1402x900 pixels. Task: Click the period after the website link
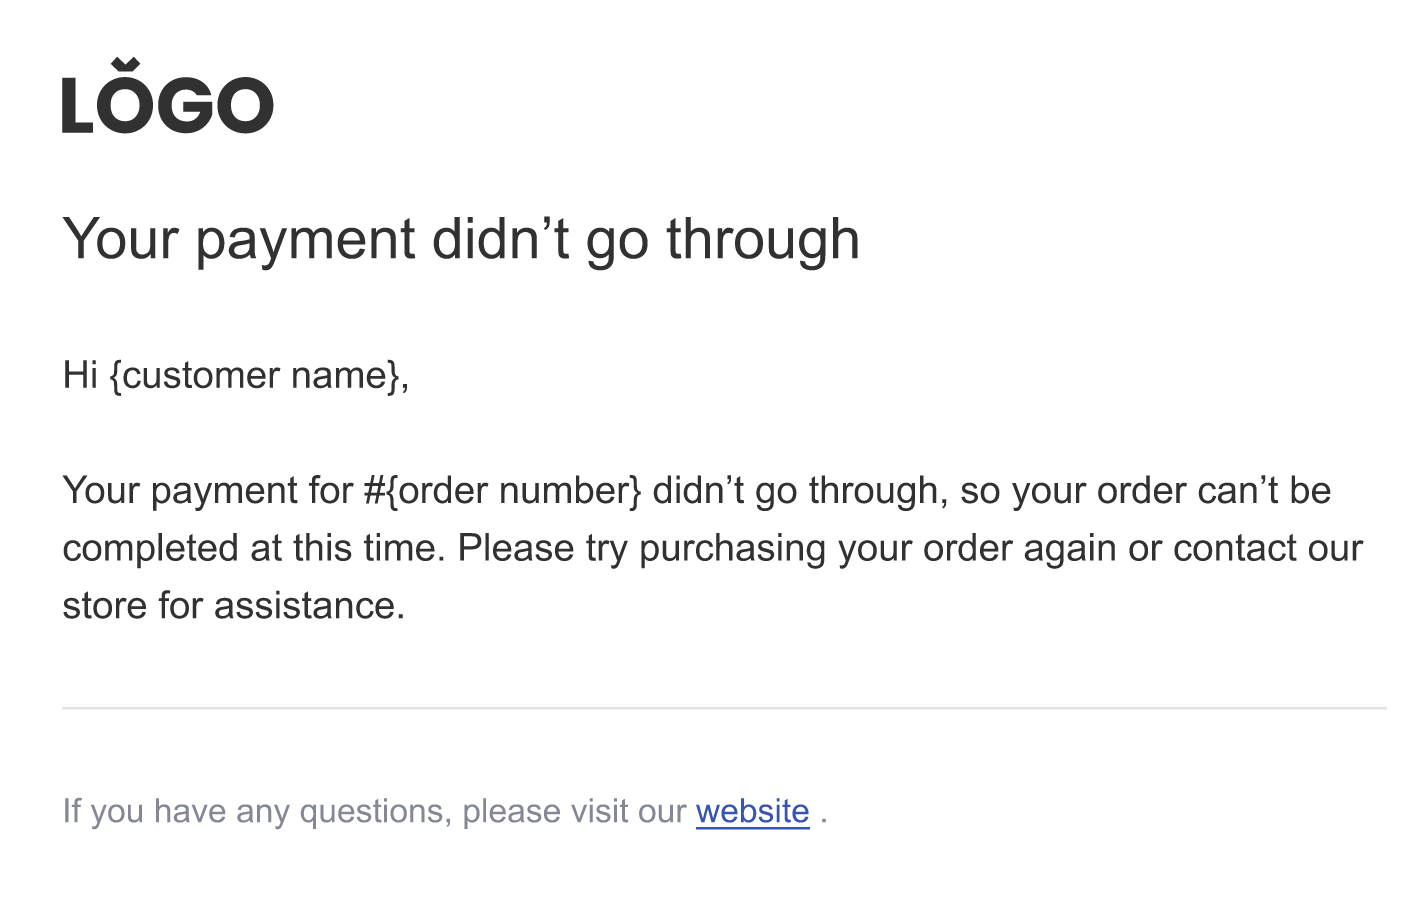(824, 813)
